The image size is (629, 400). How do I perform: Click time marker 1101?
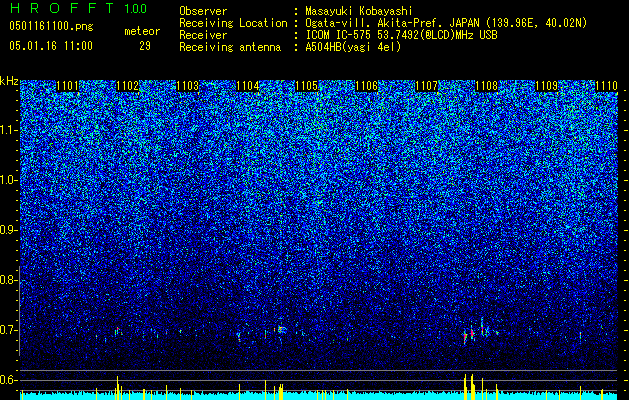pyautogui.click(x=67, y=86)
